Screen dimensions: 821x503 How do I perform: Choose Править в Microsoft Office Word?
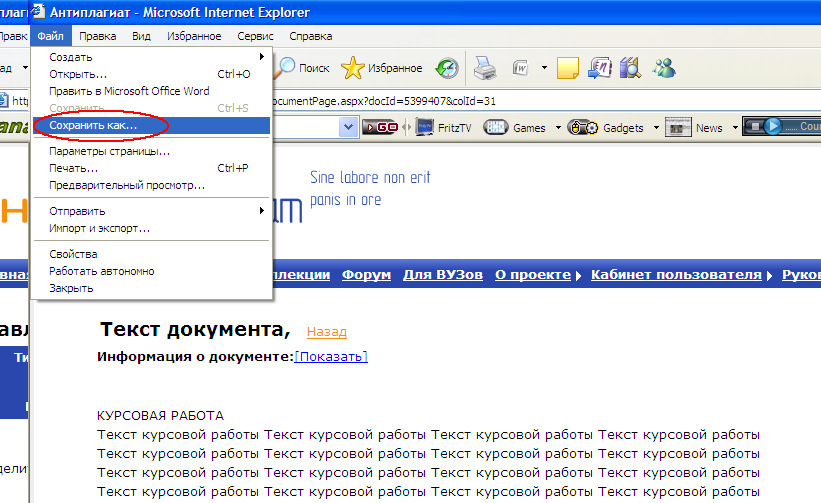click(151, 91)
